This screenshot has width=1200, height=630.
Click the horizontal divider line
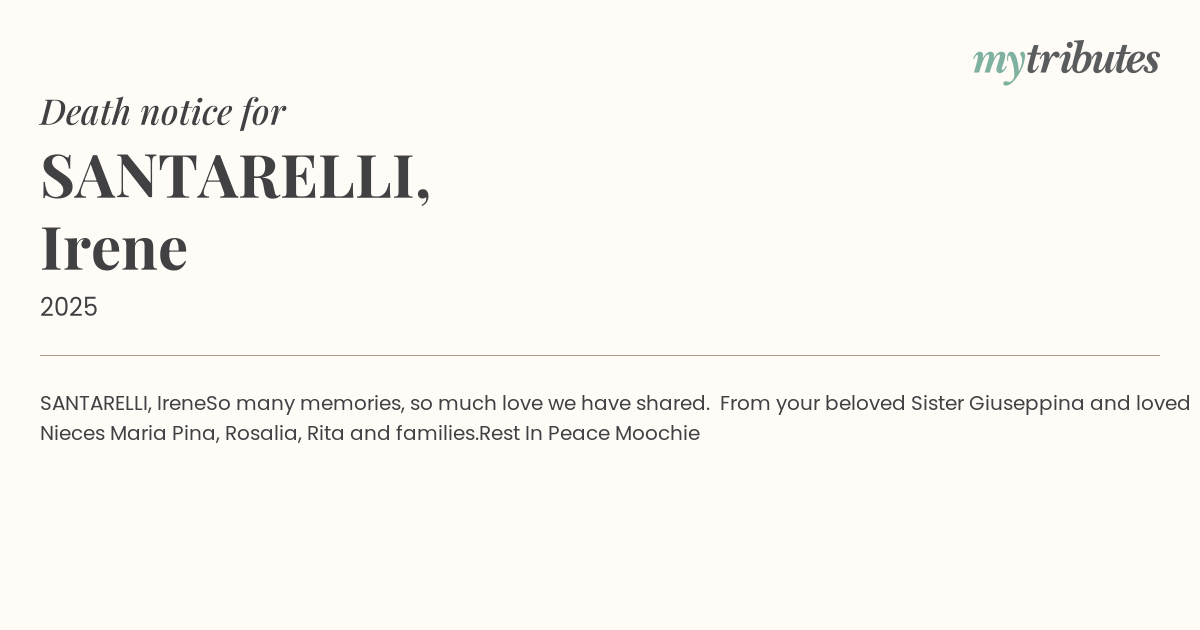(600, 355)
